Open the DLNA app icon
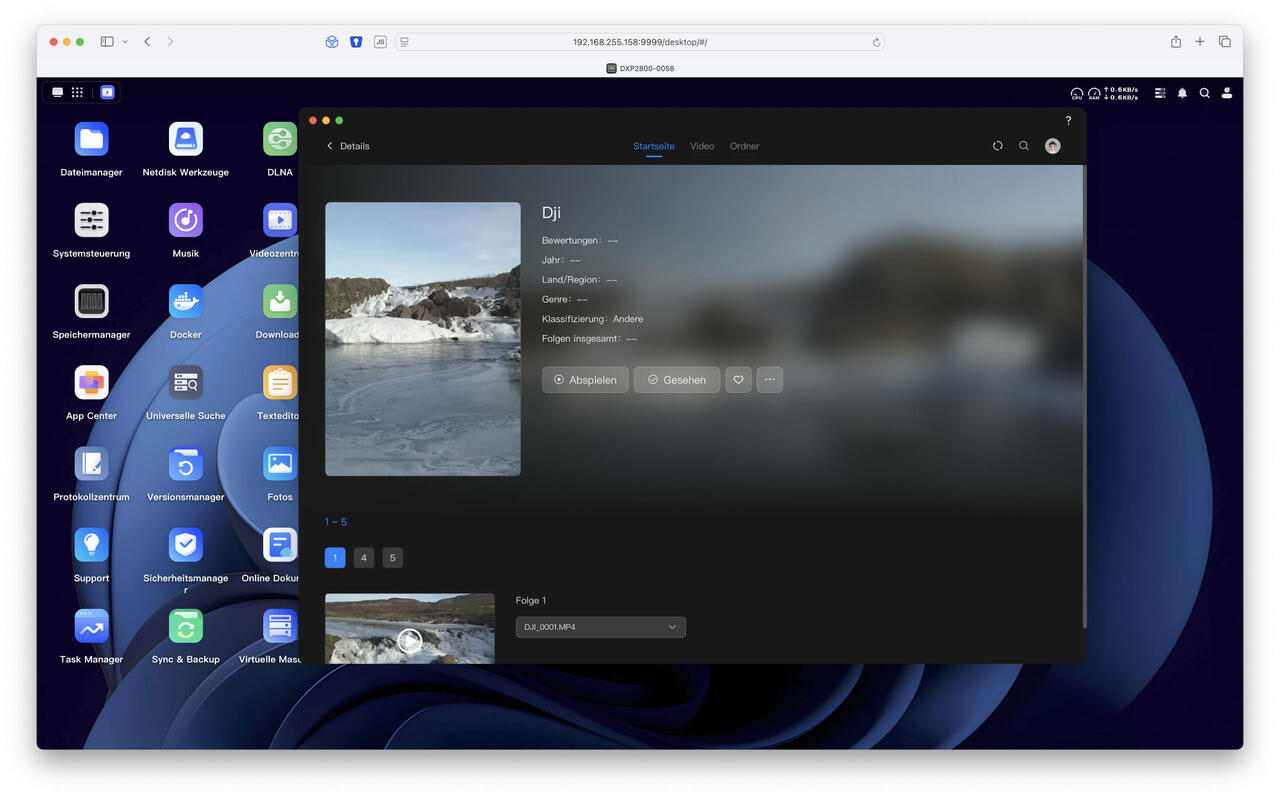1280x798 pixels. pyautogui.click(x=280, y=139)
